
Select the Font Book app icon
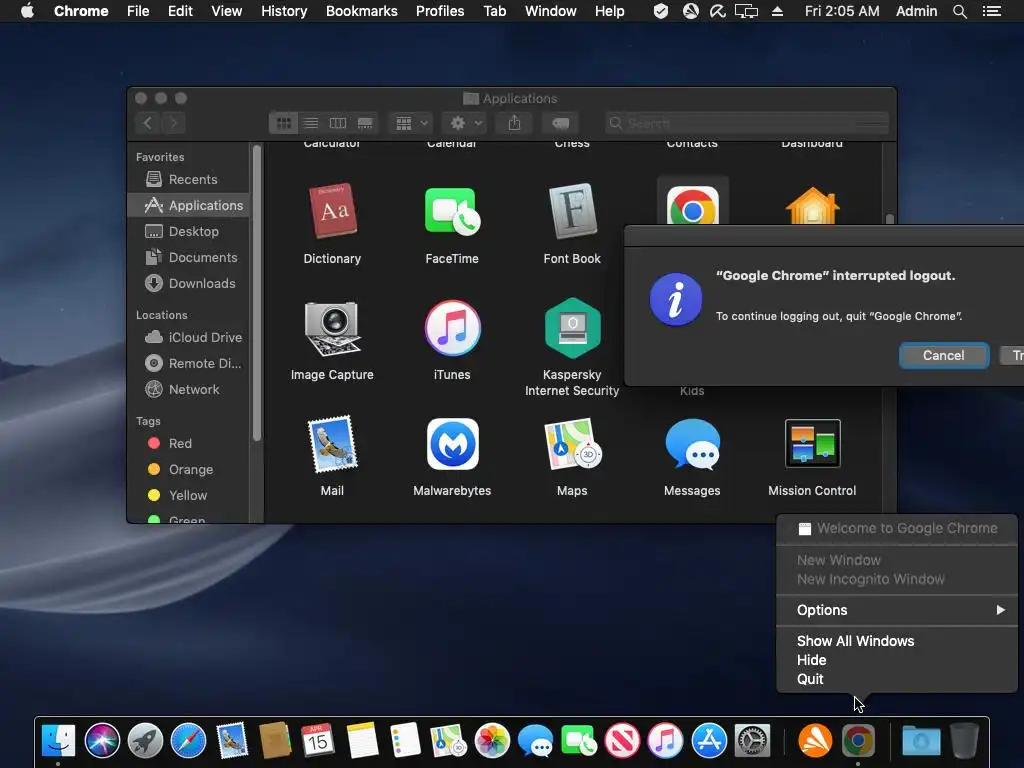[x=572, y=211]
